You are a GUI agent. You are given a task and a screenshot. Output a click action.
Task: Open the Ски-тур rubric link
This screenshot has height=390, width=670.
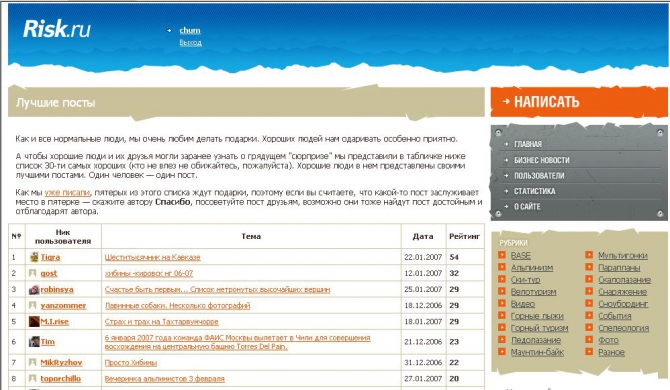click(526, 279)
